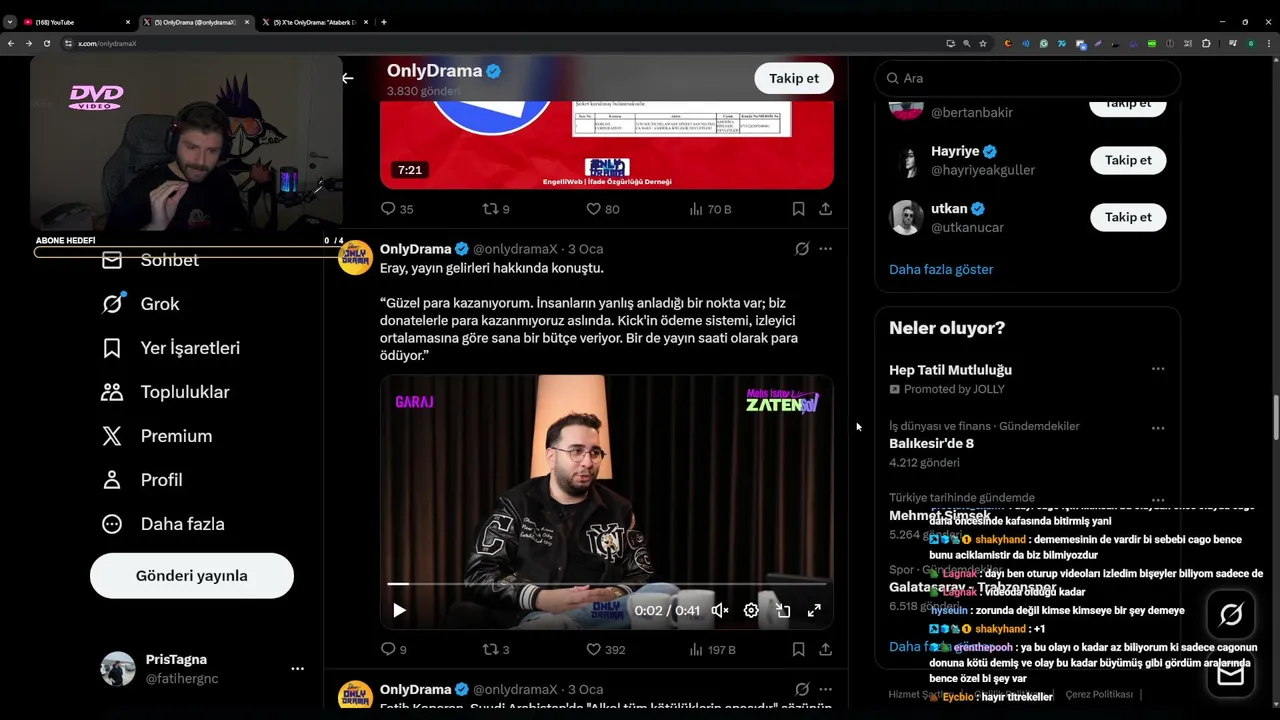This screenshot has width=1280, height=720.
Task: Open Chrome three-dot menu
Action: click(1268, 43)
